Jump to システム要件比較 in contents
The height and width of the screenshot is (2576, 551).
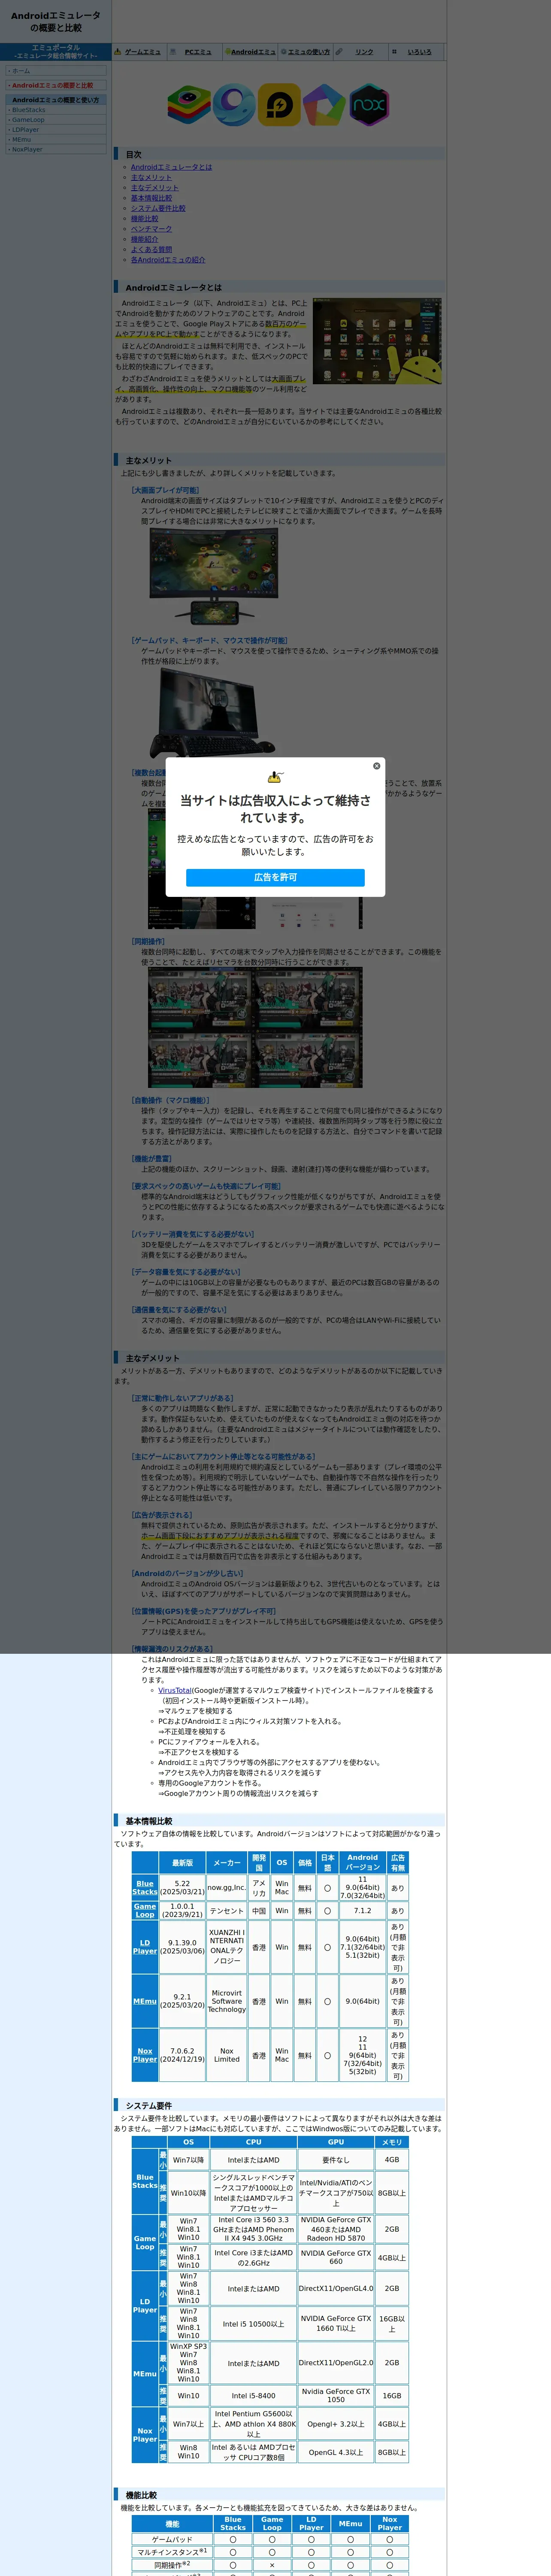(x=158, y=208)
